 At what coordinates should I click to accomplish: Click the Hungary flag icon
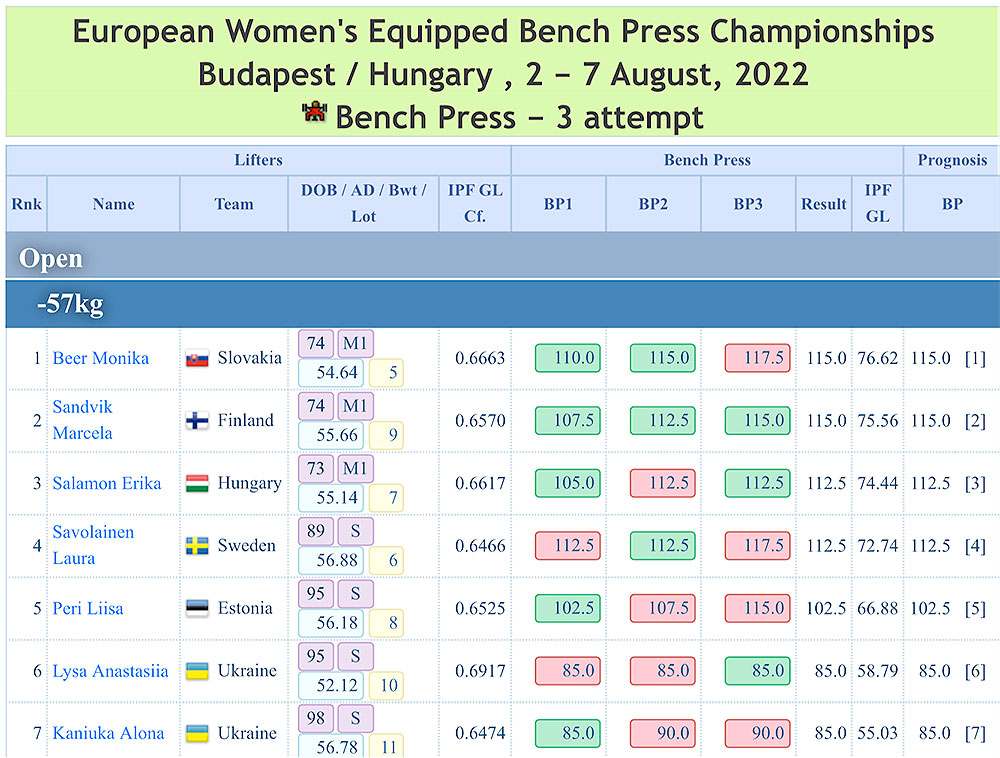coord(197,484)
